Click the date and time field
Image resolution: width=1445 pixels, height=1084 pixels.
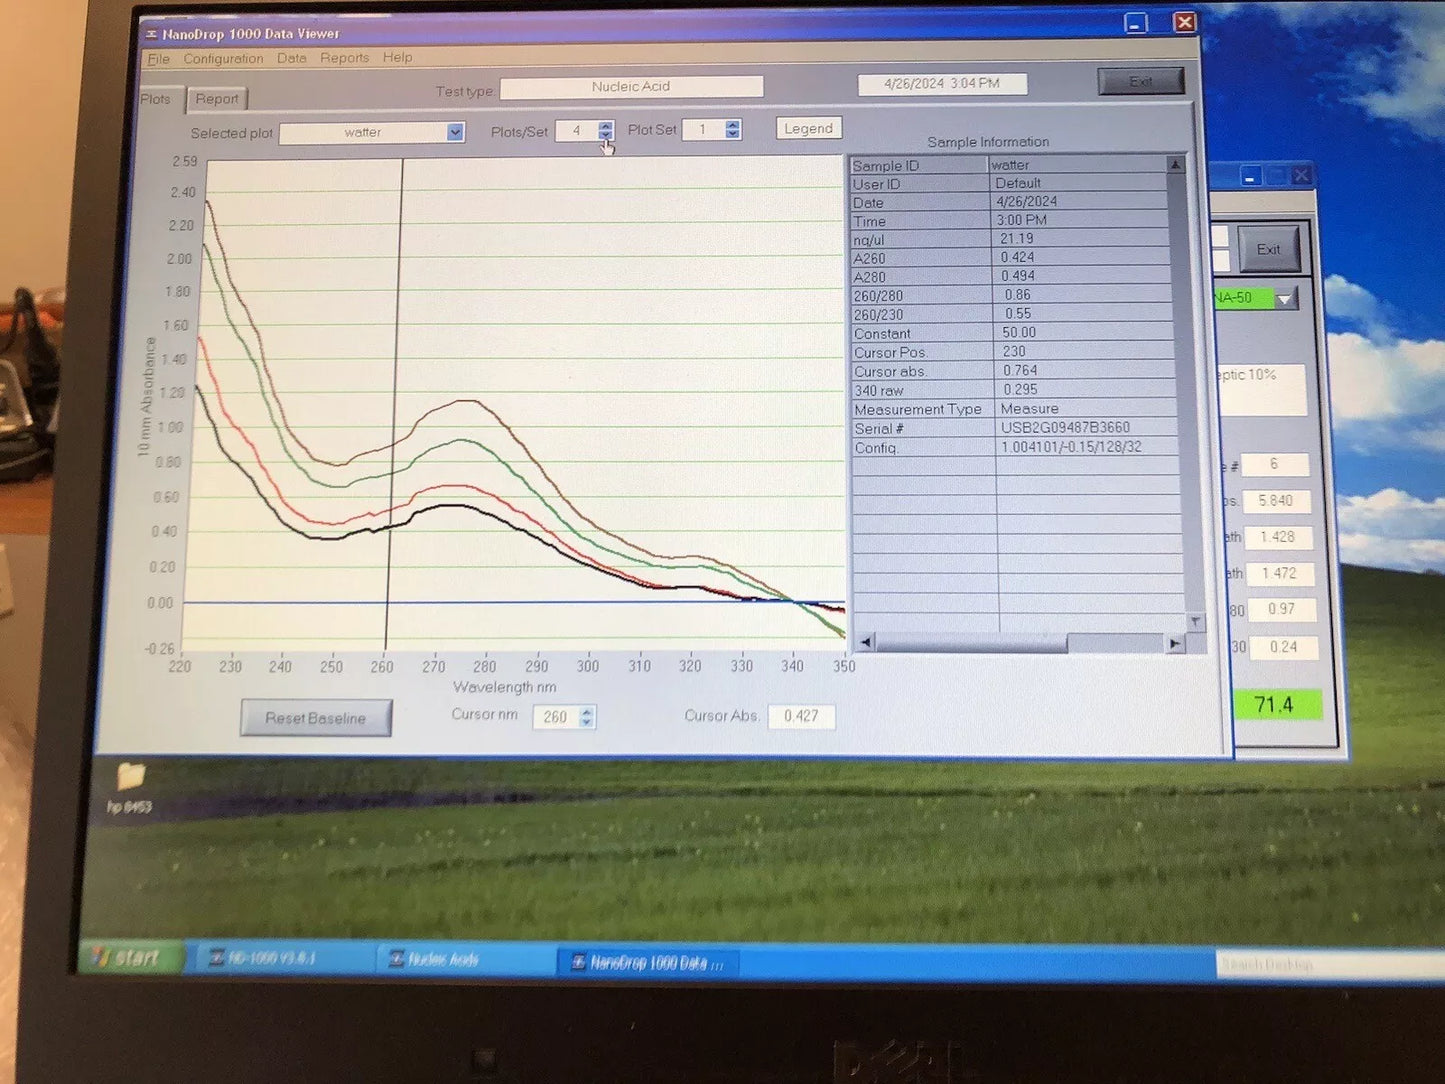[942, 84]
